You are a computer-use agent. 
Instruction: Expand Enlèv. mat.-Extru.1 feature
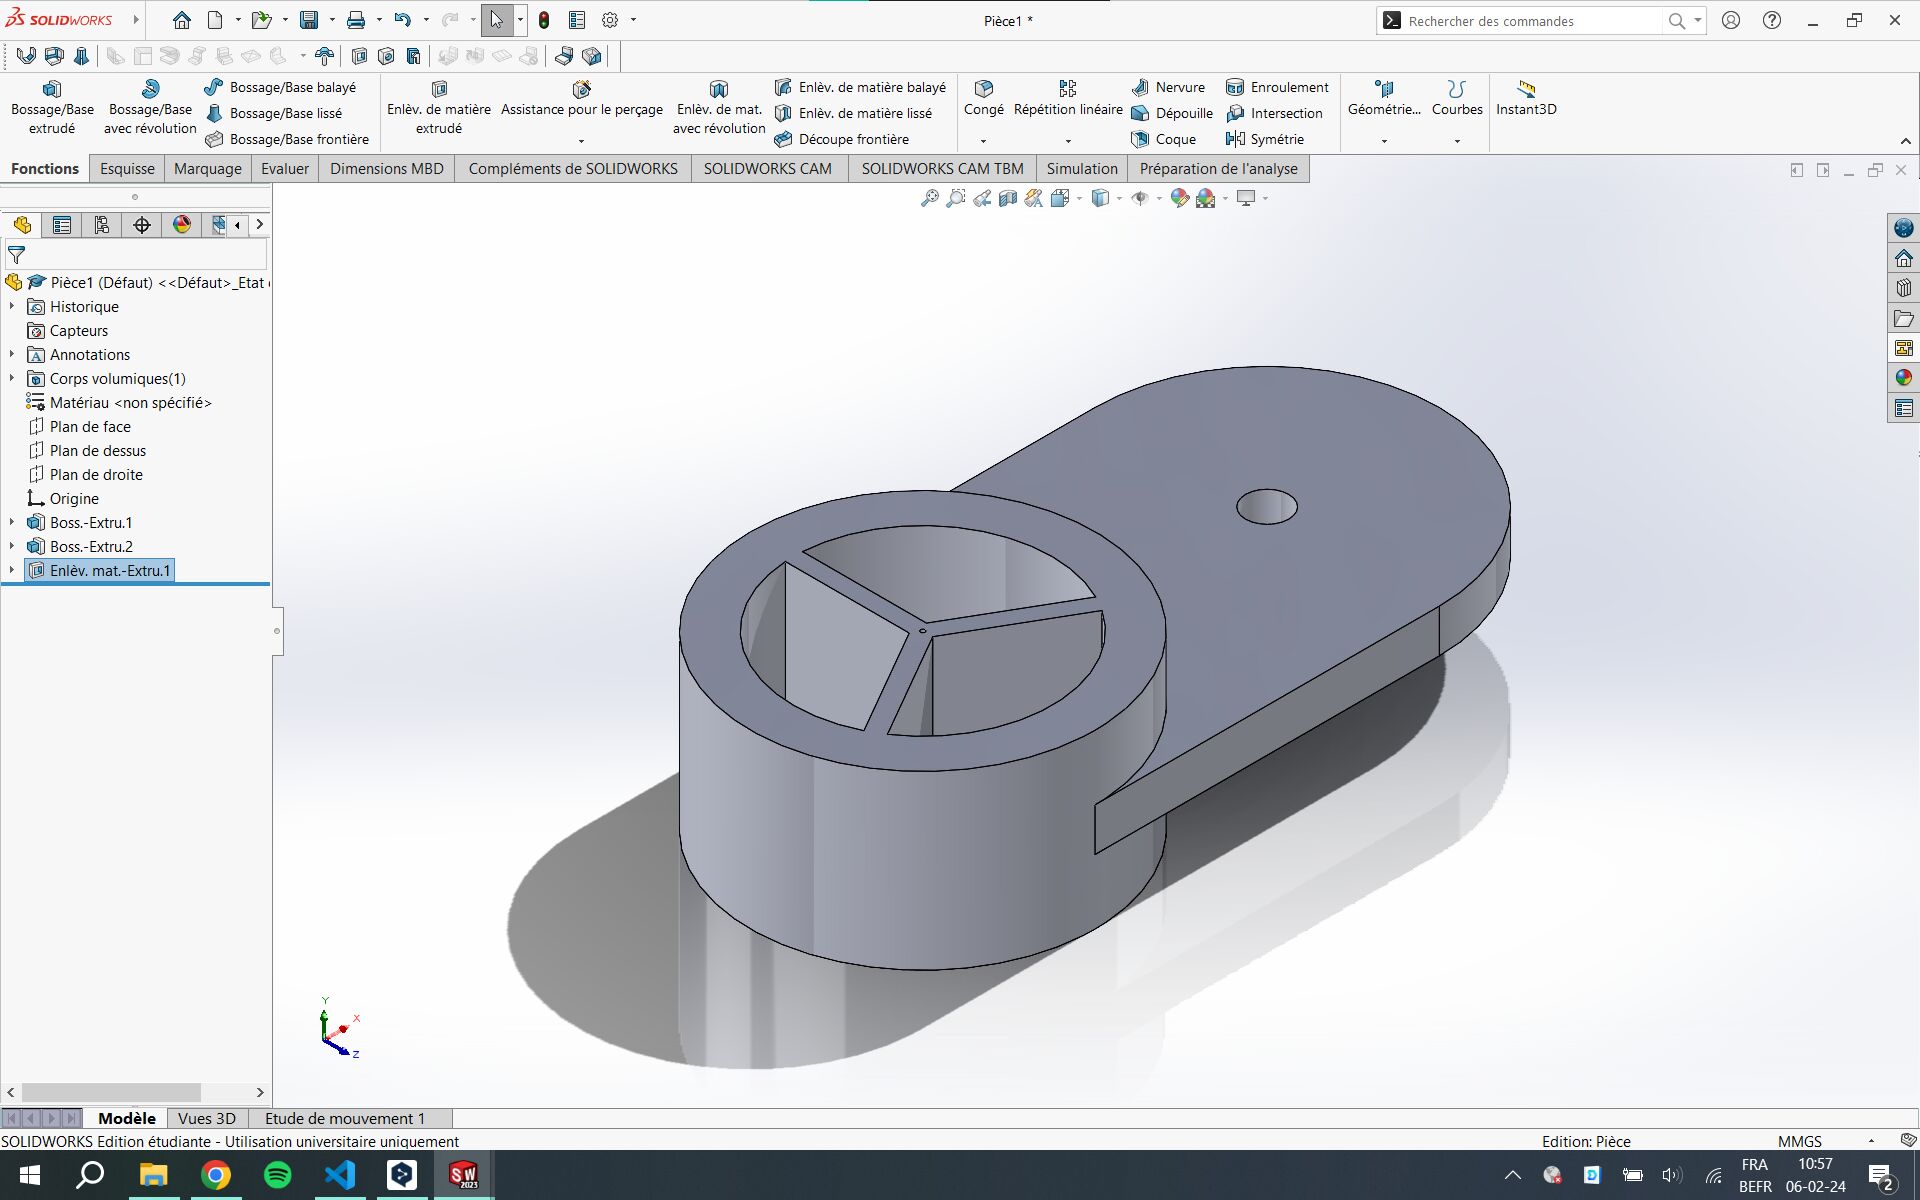(12, 570)
